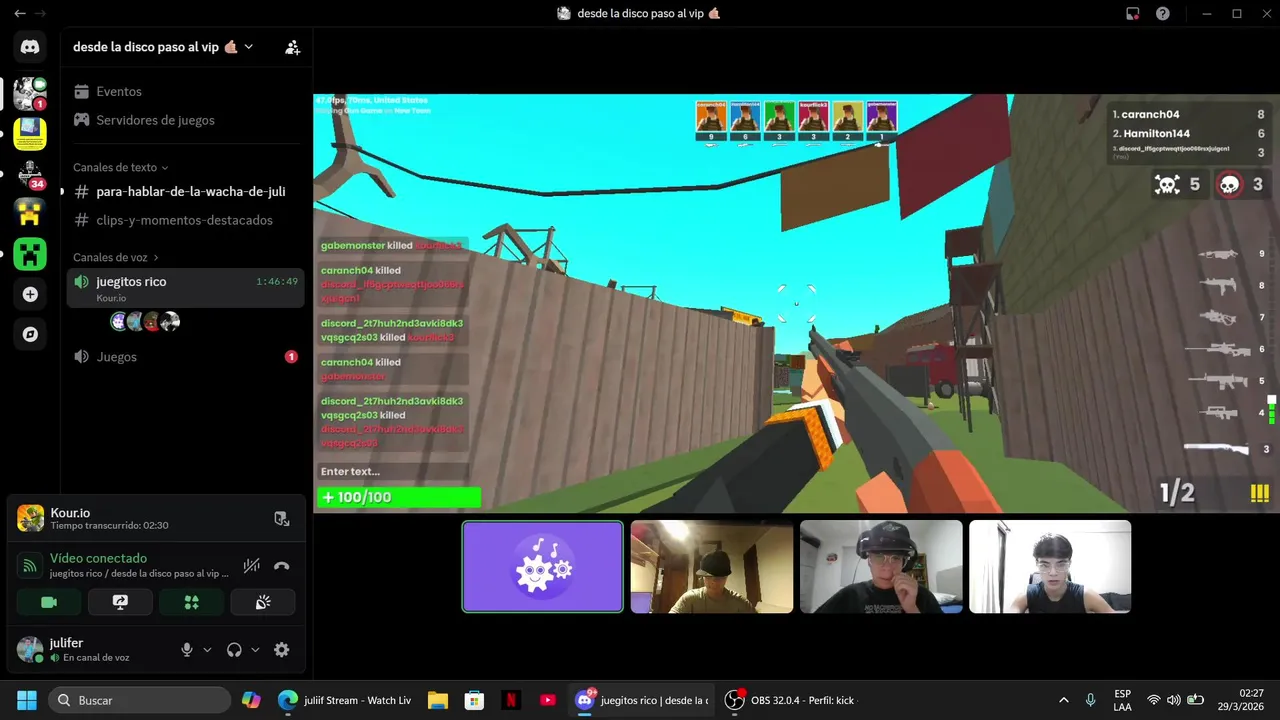Viewport: 1280px width, 720px height.
Task: Launch YouTube from the taskbar
Action: (x=548, y=700)
